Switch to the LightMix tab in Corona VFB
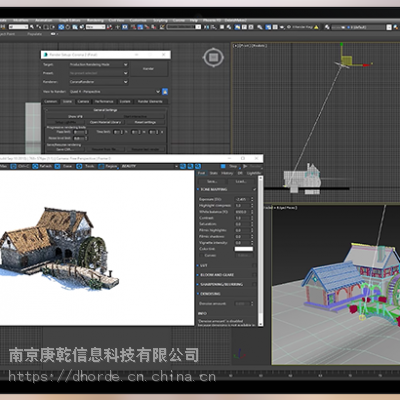400x400 pixels. tap(254, 173)
